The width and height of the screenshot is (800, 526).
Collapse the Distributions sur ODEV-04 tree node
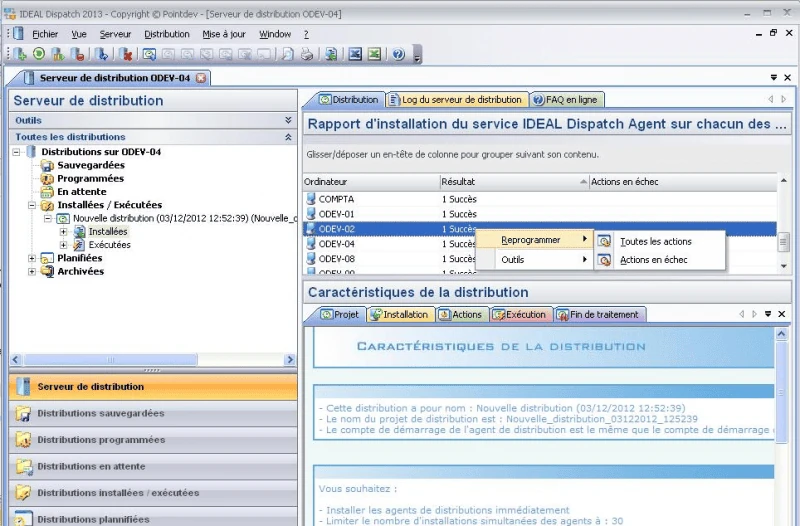point(16,152)
